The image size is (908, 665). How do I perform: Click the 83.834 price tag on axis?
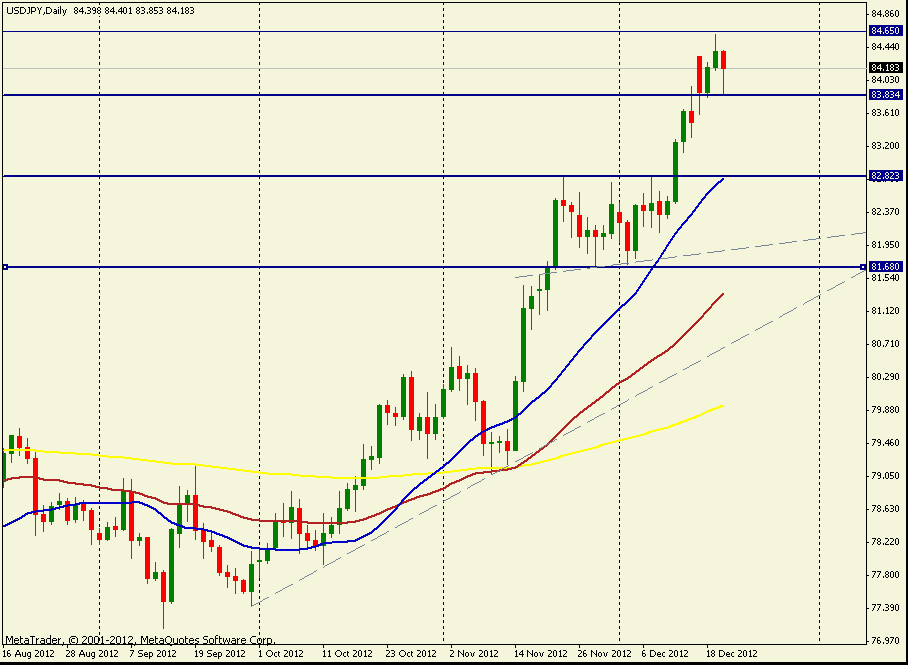pyautogui.click(x=883, y=95)
